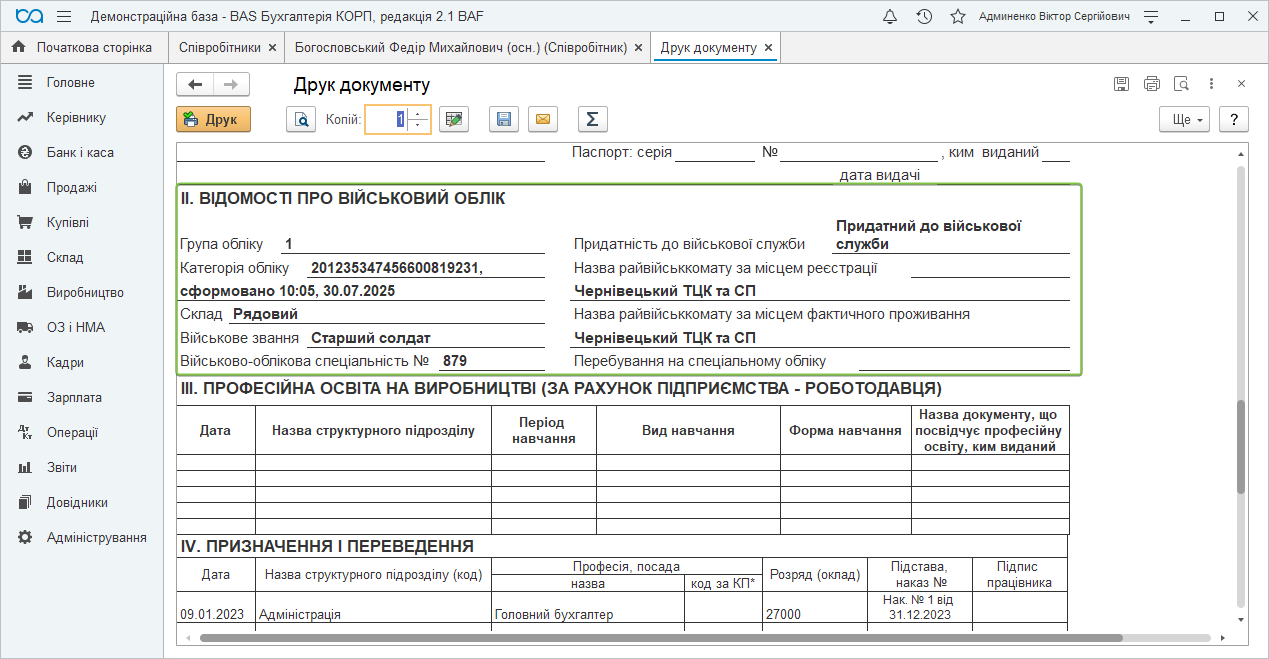
Task: Click the question mark help button
Action: (x=1234, y=120)
